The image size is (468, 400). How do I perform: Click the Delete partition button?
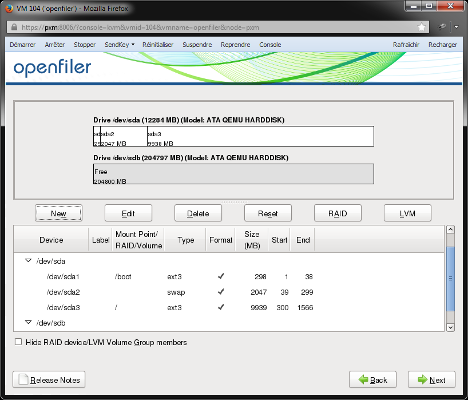[x=198, y=213]
